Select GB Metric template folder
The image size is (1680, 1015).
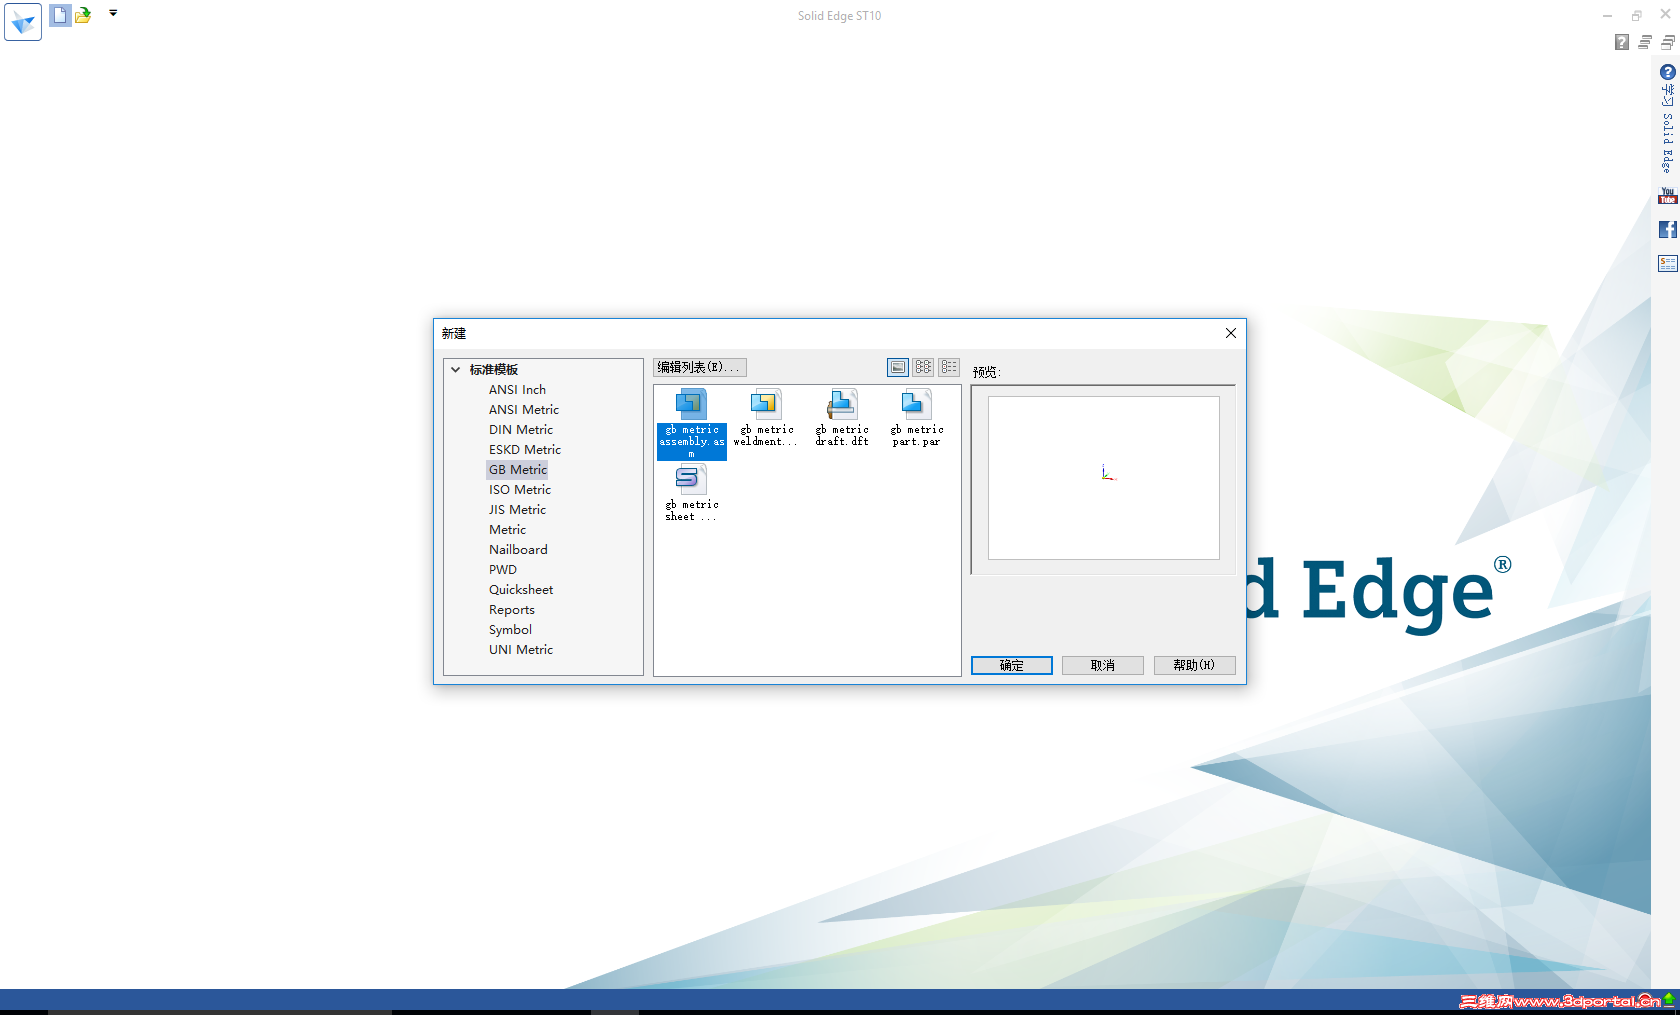pyautogui.click(x=518, y=470)
